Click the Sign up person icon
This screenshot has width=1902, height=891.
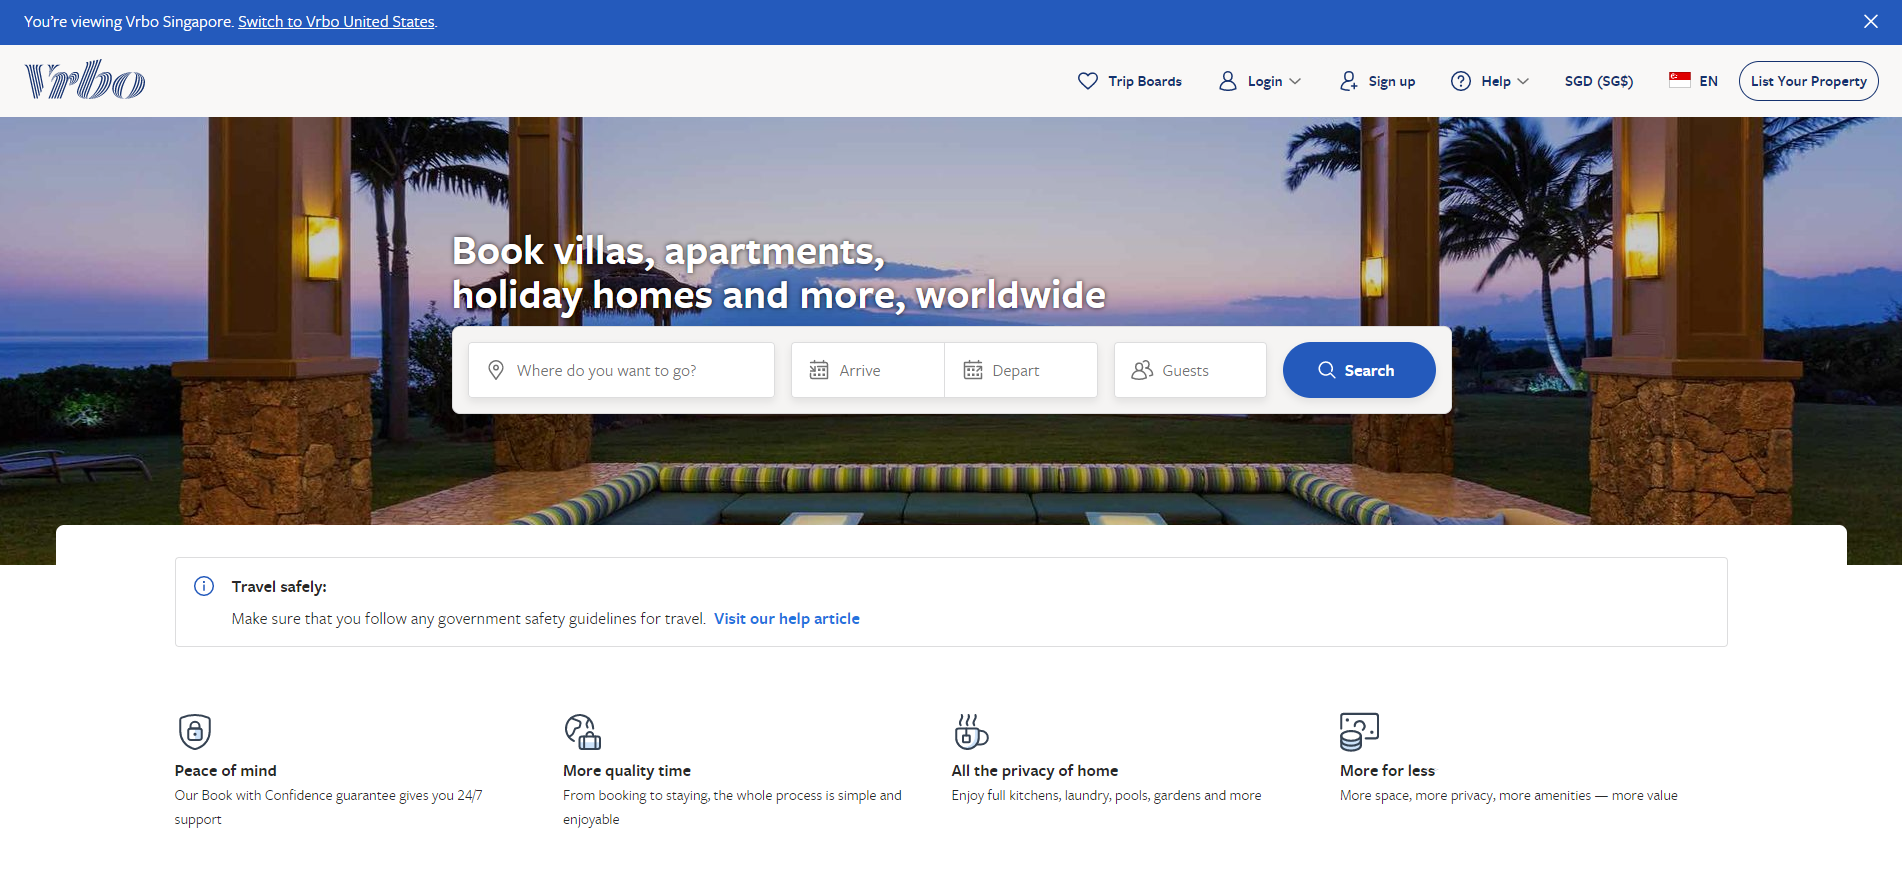[1349, 81]
